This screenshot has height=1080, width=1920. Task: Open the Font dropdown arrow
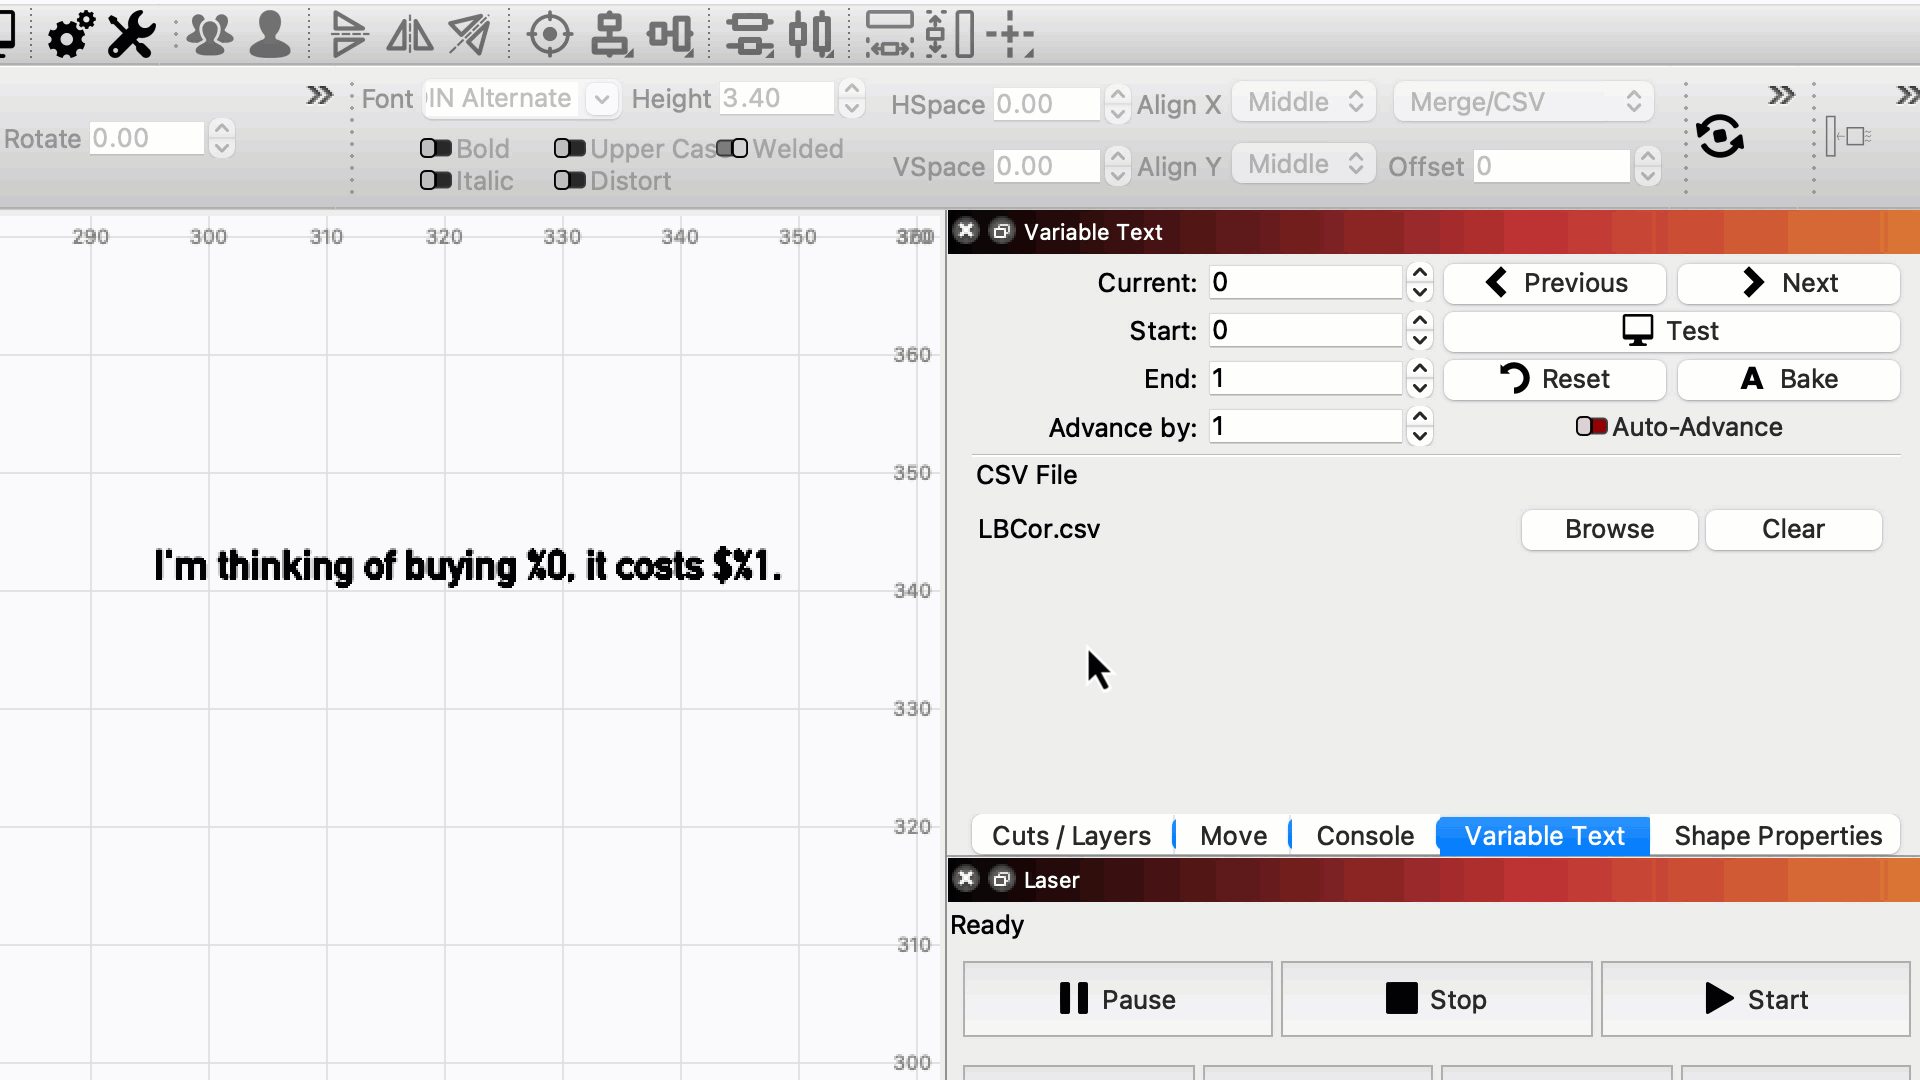pyautogui.click(x=601, y=99)
